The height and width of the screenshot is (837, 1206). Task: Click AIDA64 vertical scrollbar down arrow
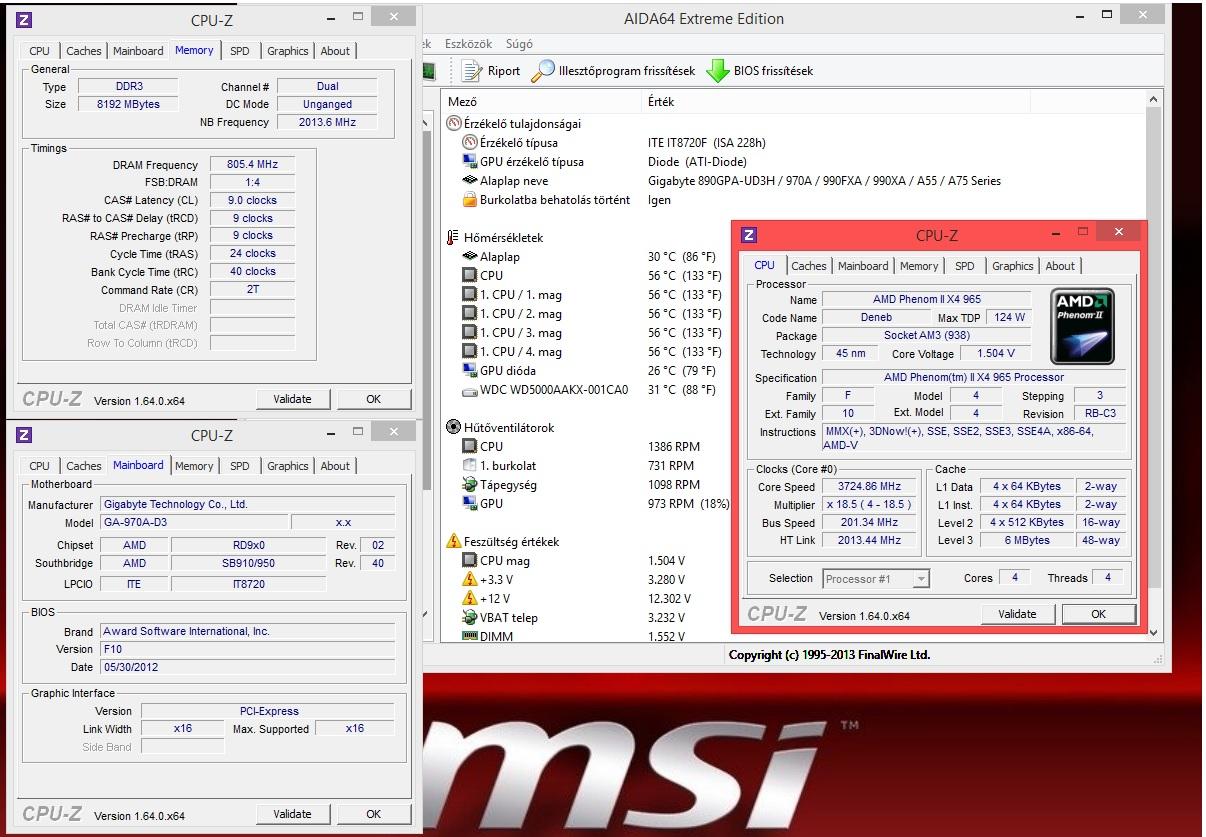(1154, 633)
